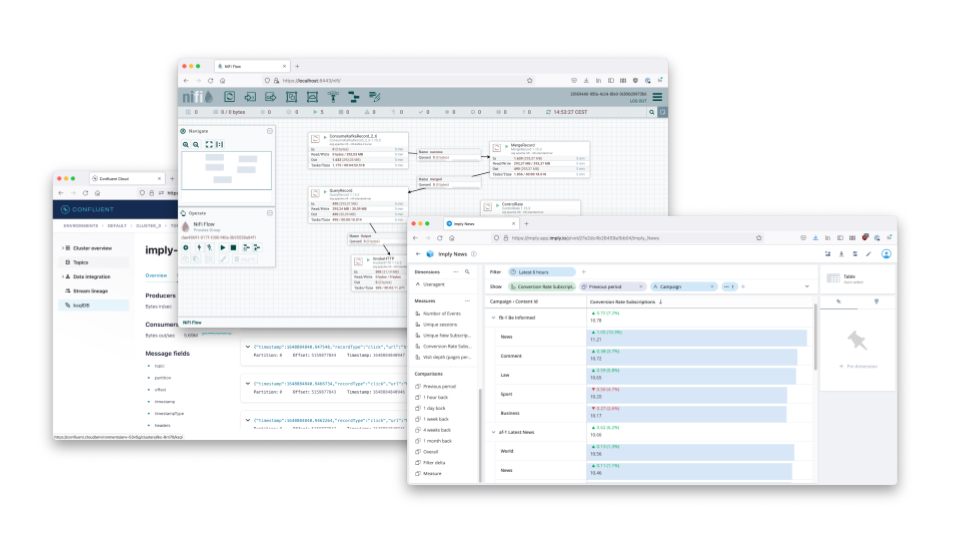960x540 pixels.
Task: Click the NiFi global hamburger menu
Action: [x=657, y=97]
